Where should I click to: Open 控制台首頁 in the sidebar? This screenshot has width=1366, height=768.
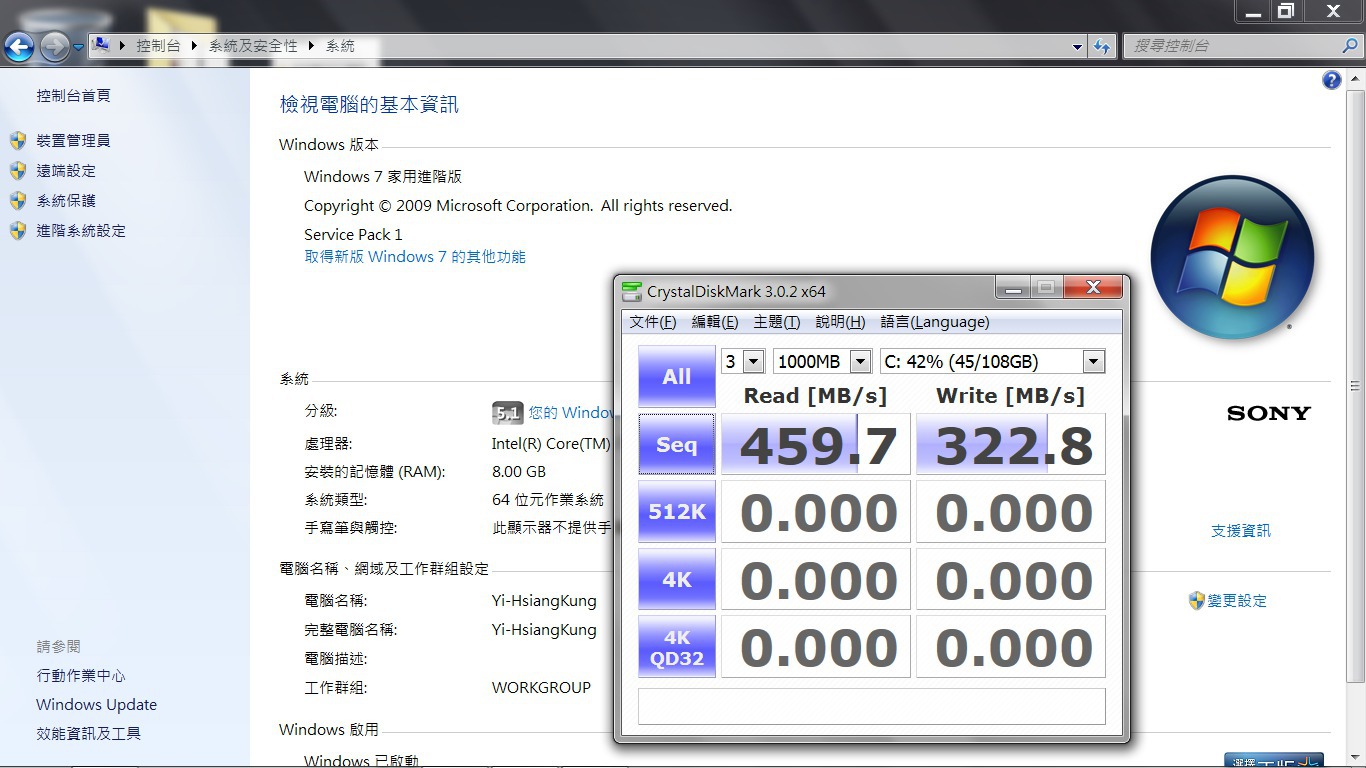tap(73, 96)
